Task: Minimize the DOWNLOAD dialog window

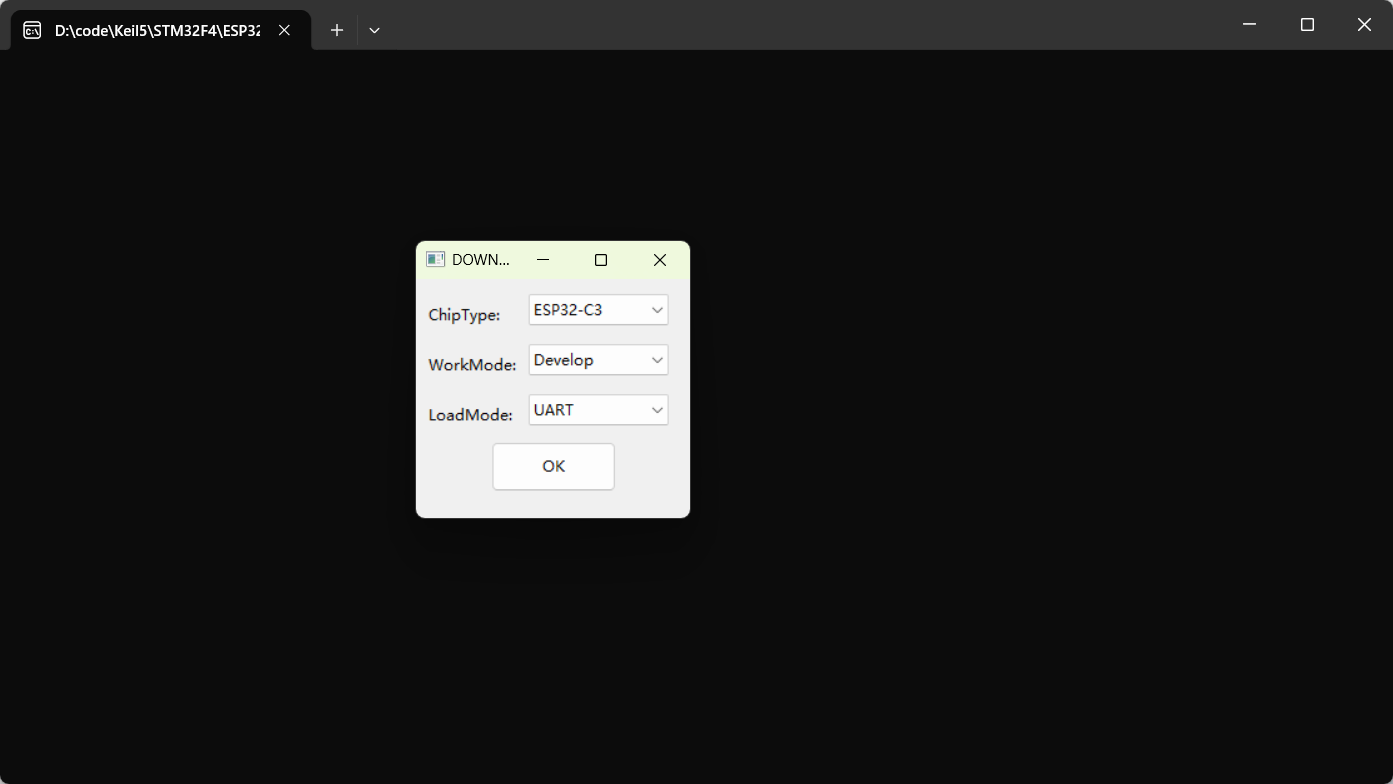Action: (x=543, y=260)
